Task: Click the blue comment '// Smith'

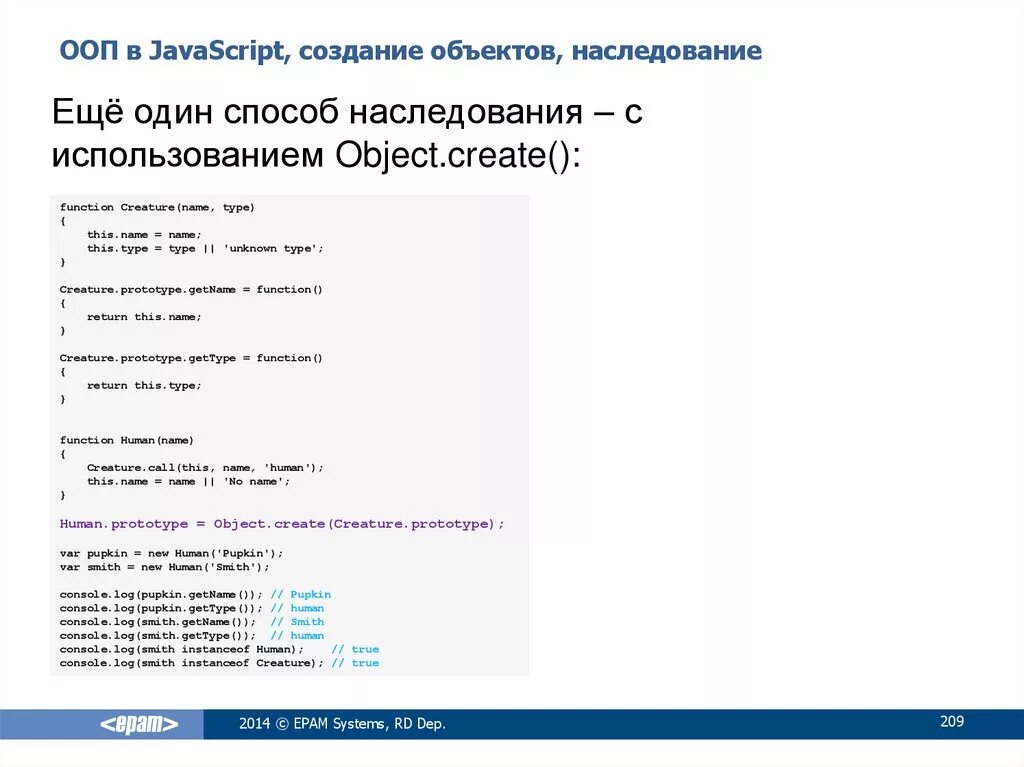Action: (297, 622)
